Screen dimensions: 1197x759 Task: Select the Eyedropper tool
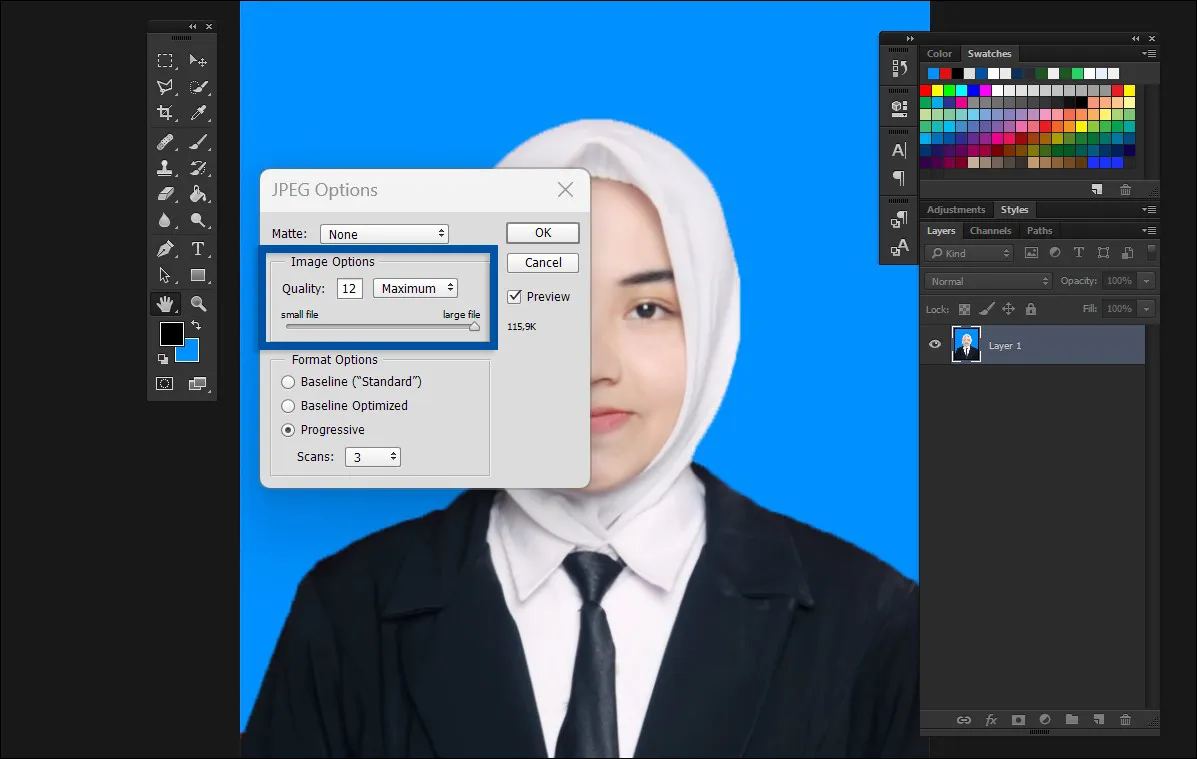pyautogui.click(x=198, y=114)
